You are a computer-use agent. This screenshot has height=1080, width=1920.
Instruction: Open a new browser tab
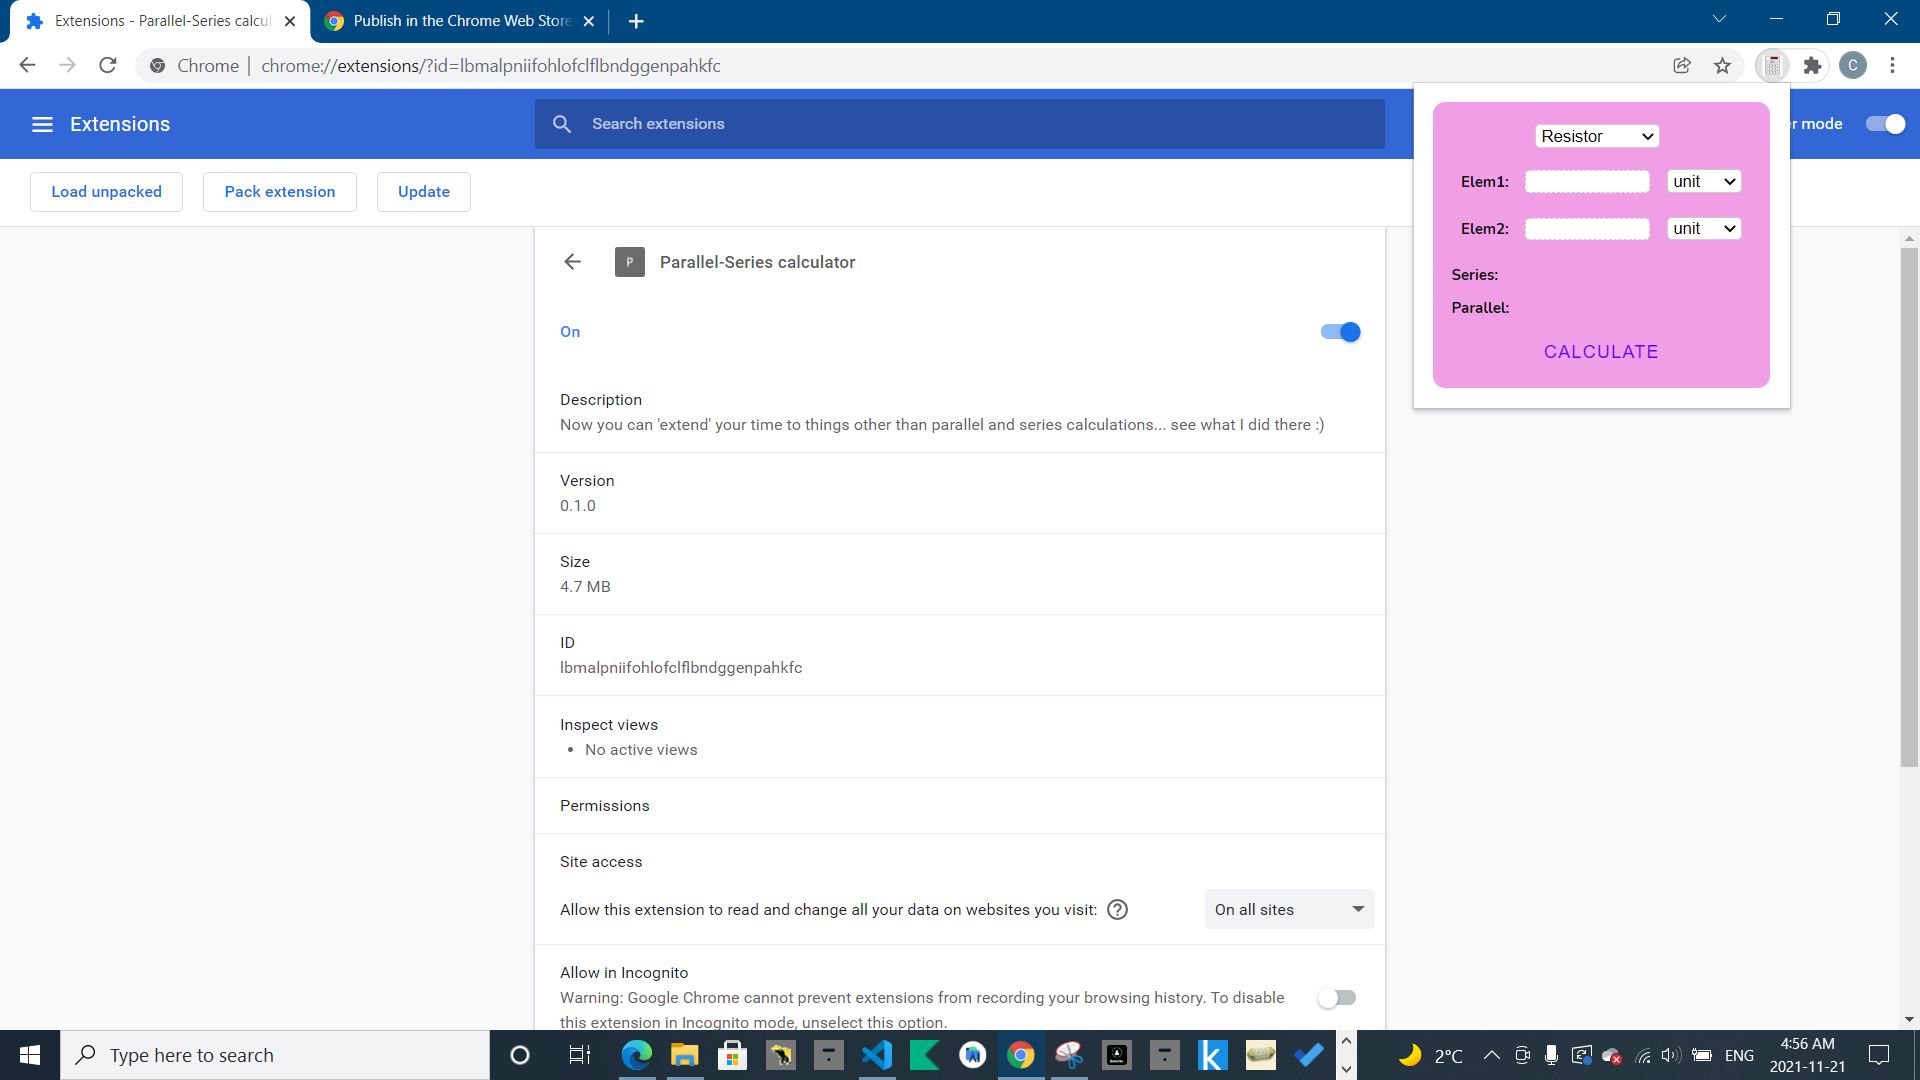coord(636,21)
